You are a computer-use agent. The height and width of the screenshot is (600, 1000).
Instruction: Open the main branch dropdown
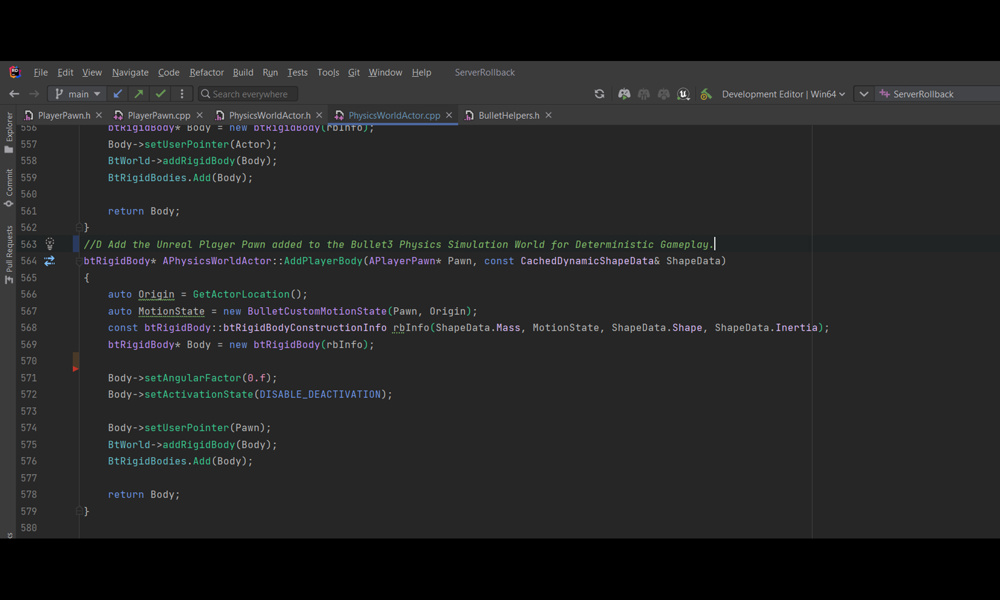tap(78, 94)
